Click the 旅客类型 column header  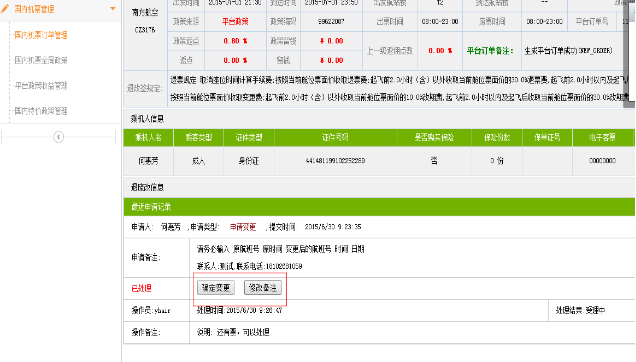(x=199, y=138)
